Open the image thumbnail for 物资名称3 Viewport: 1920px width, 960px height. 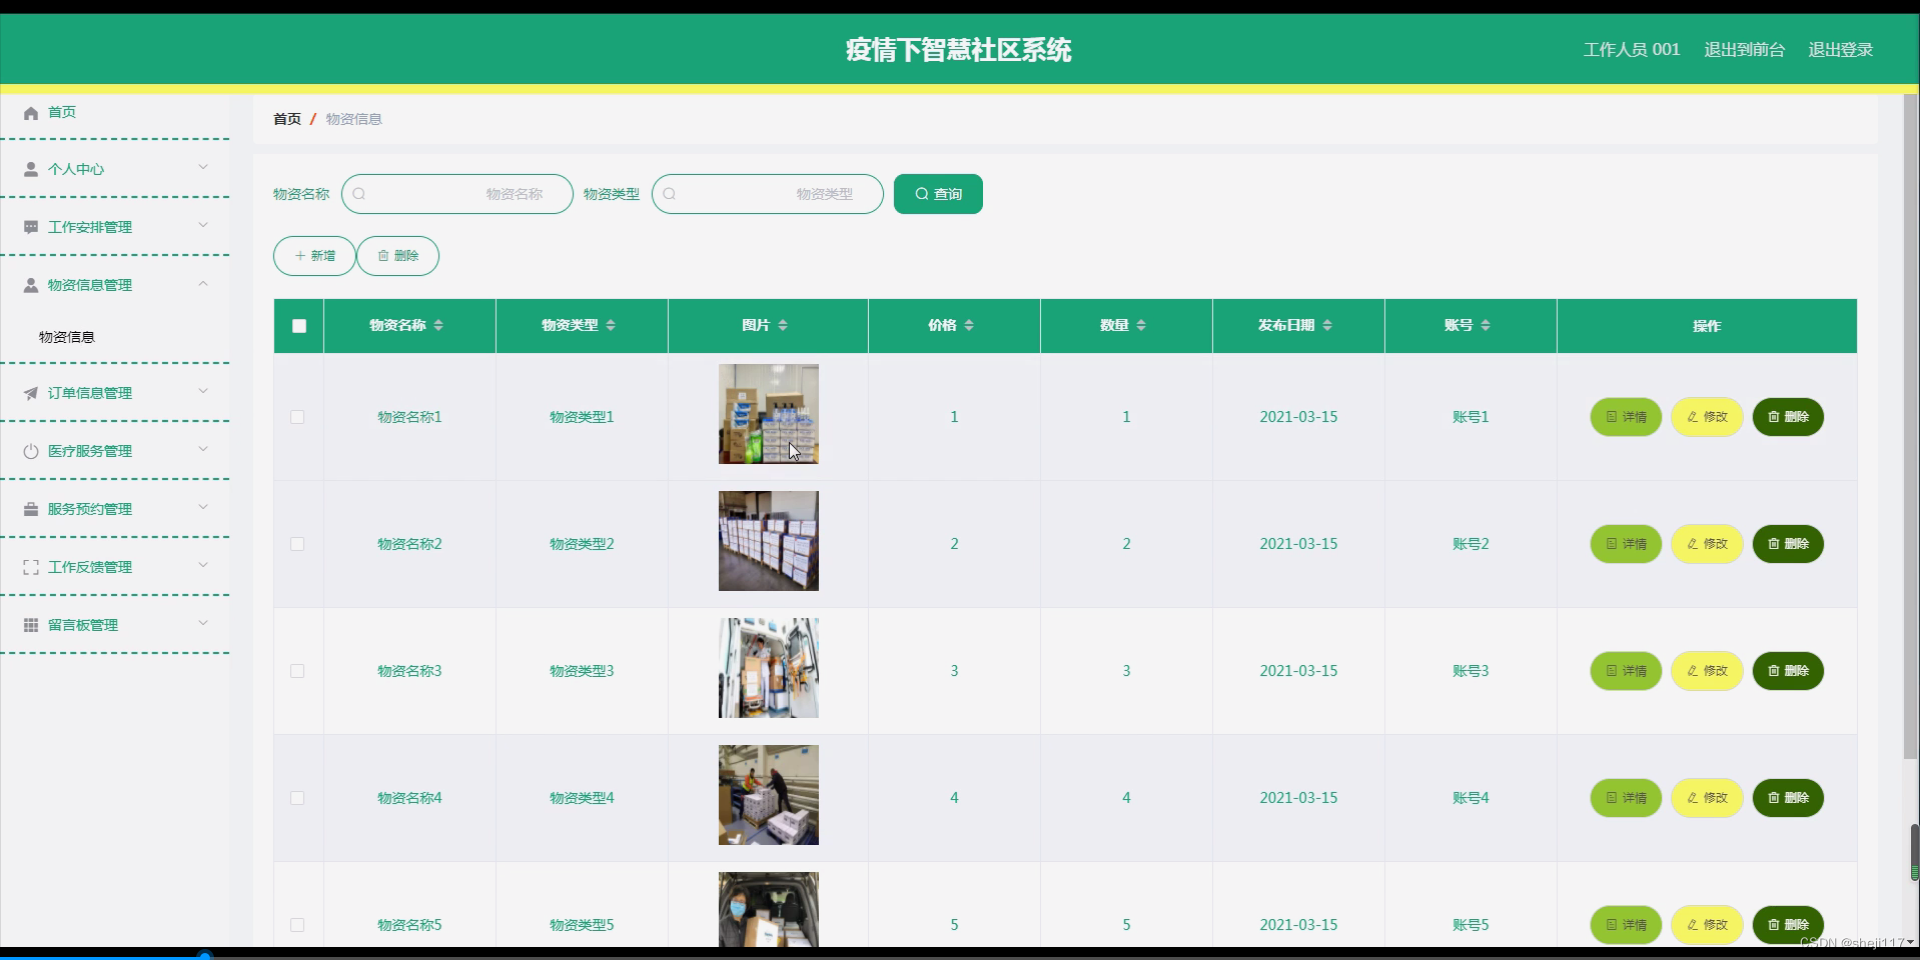(768, 668)
